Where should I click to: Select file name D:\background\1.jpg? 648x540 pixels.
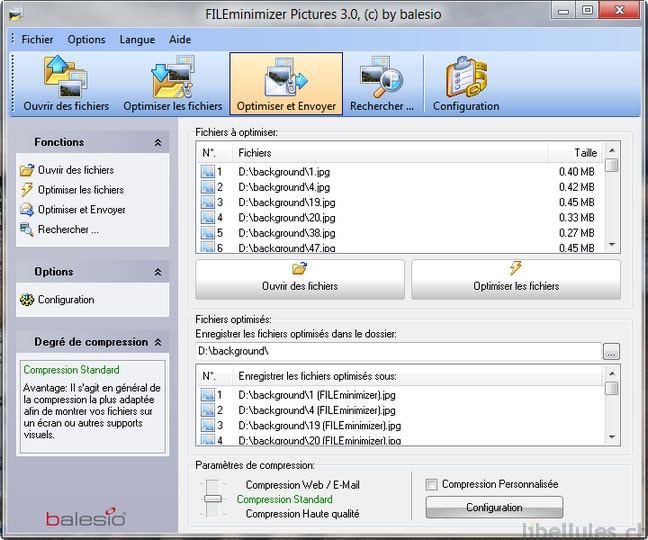(x=284, y=171)
